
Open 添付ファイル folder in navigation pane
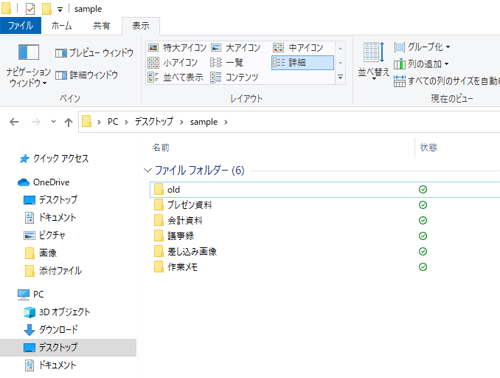(53, 271)
